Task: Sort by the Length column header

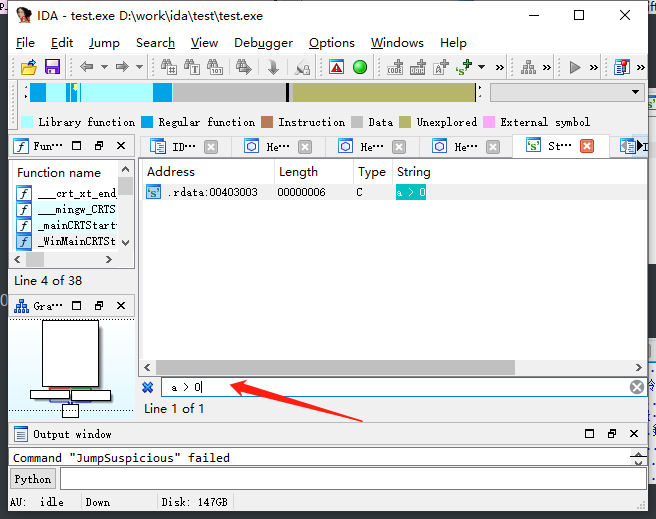Action: pyautogui.click(x=314, y=172)
